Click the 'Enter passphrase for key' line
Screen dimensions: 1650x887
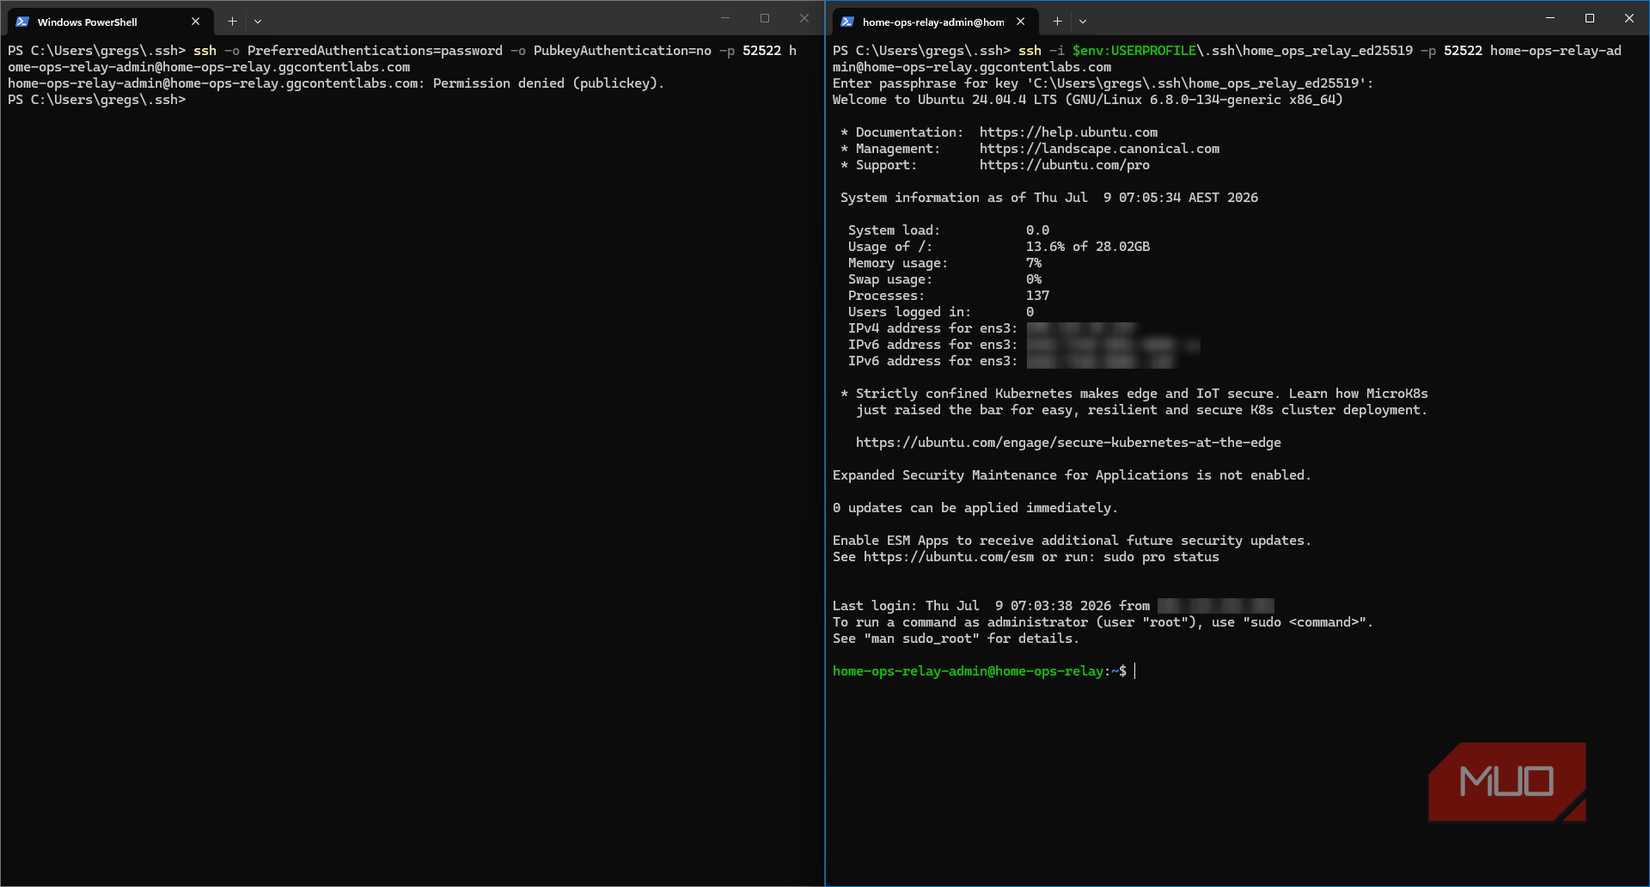(1103, 83)
